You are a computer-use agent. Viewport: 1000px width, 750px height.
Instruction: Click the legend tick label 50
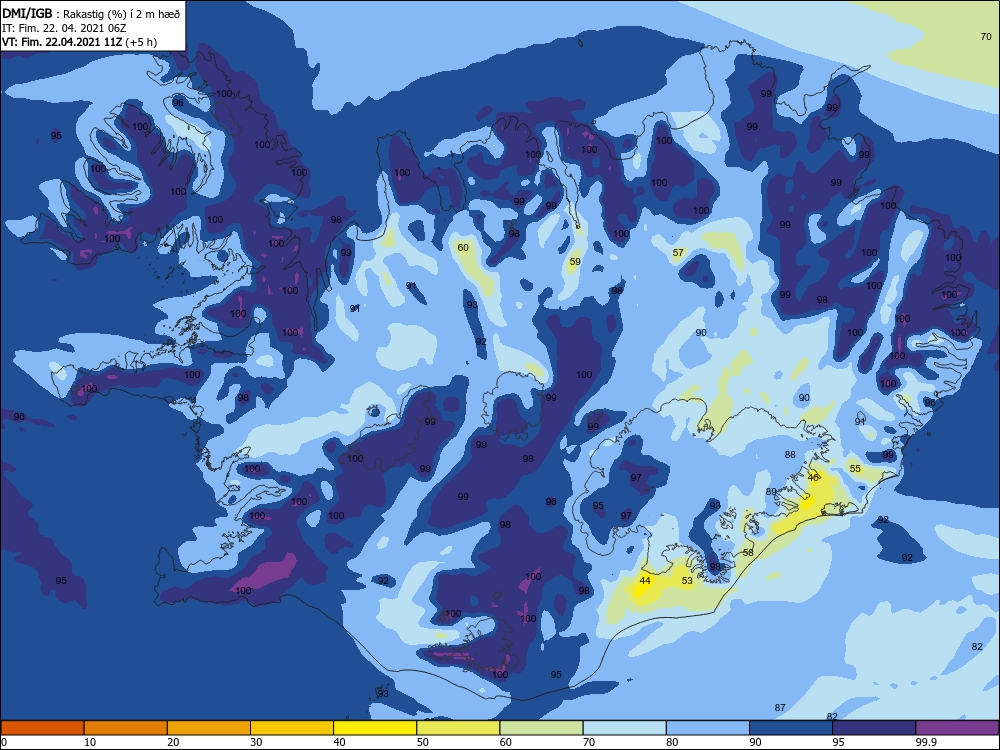click(x=422, y=742)
